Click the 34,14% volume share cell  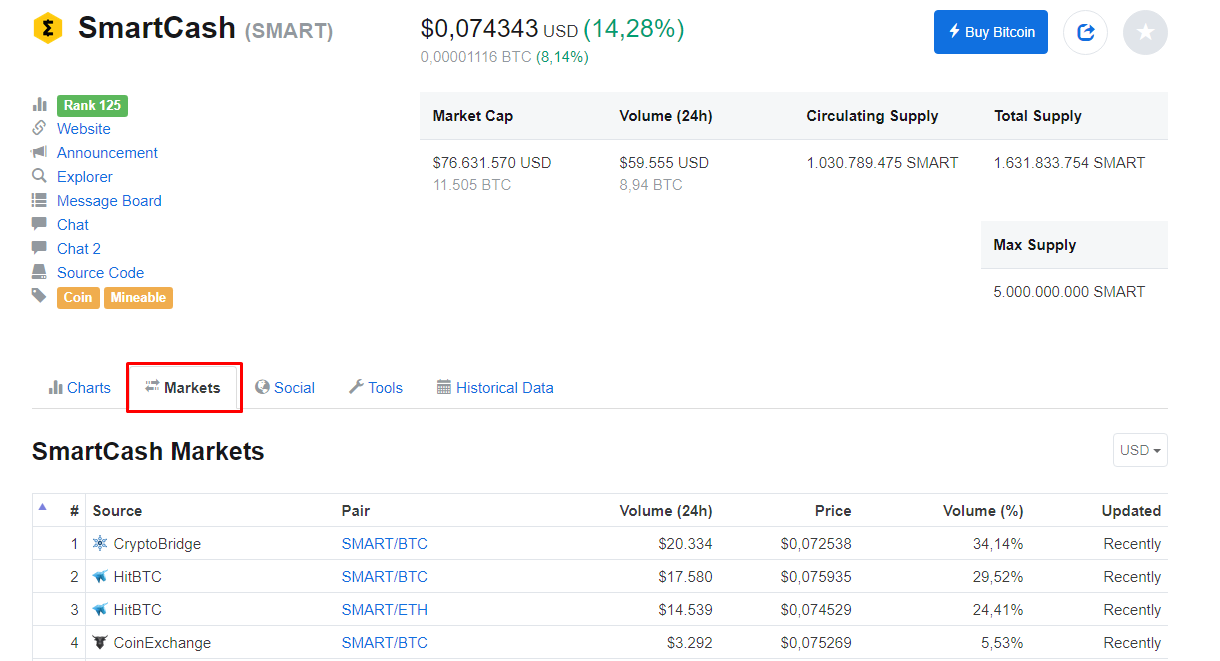(x=997, y=544)
